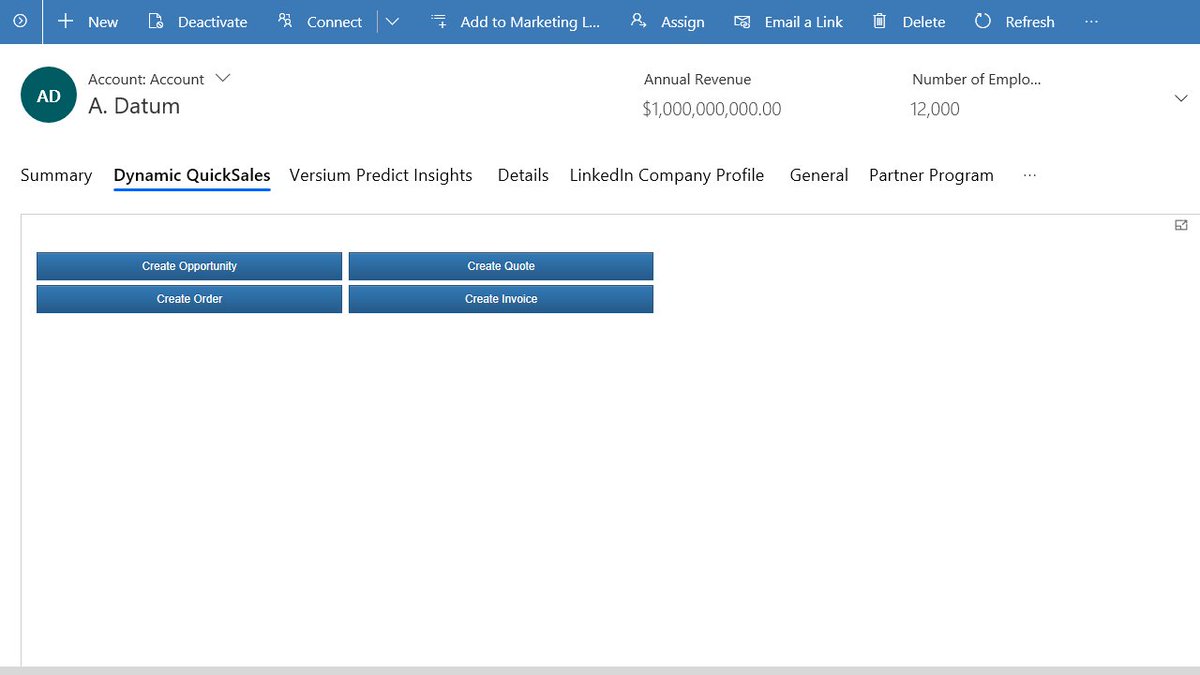Open the Details tab
This screenshot has width=1200, height=675.
523,175
